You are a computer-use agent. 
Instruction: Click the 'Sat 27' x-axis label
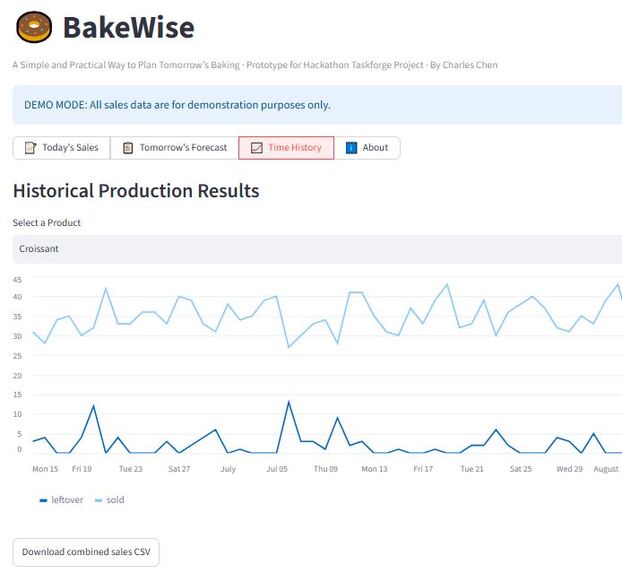coord(179,469)
